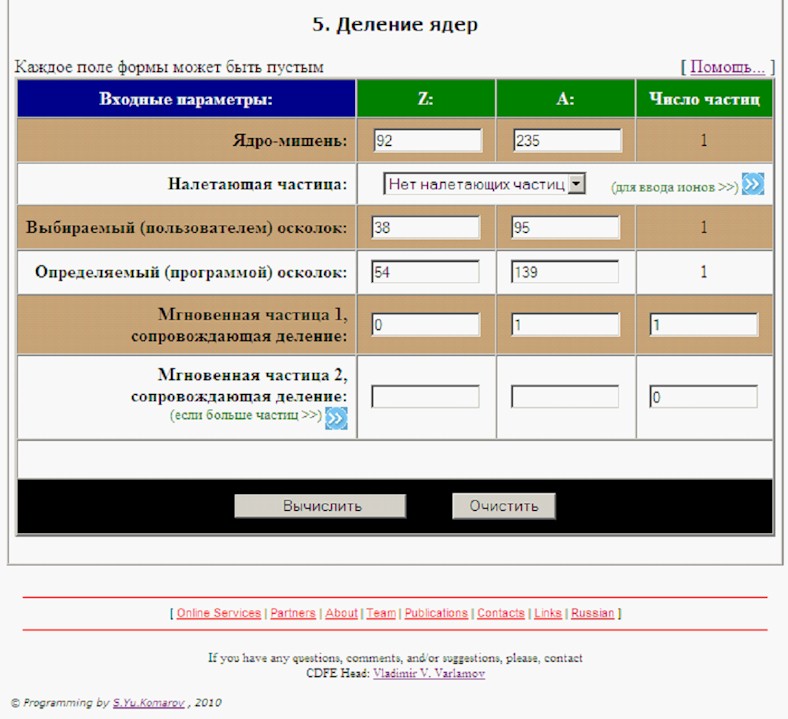788x719 pixels.
Task: Click the Vladimir V. Varlamov contact link
Action: click(x=429, y=673)
